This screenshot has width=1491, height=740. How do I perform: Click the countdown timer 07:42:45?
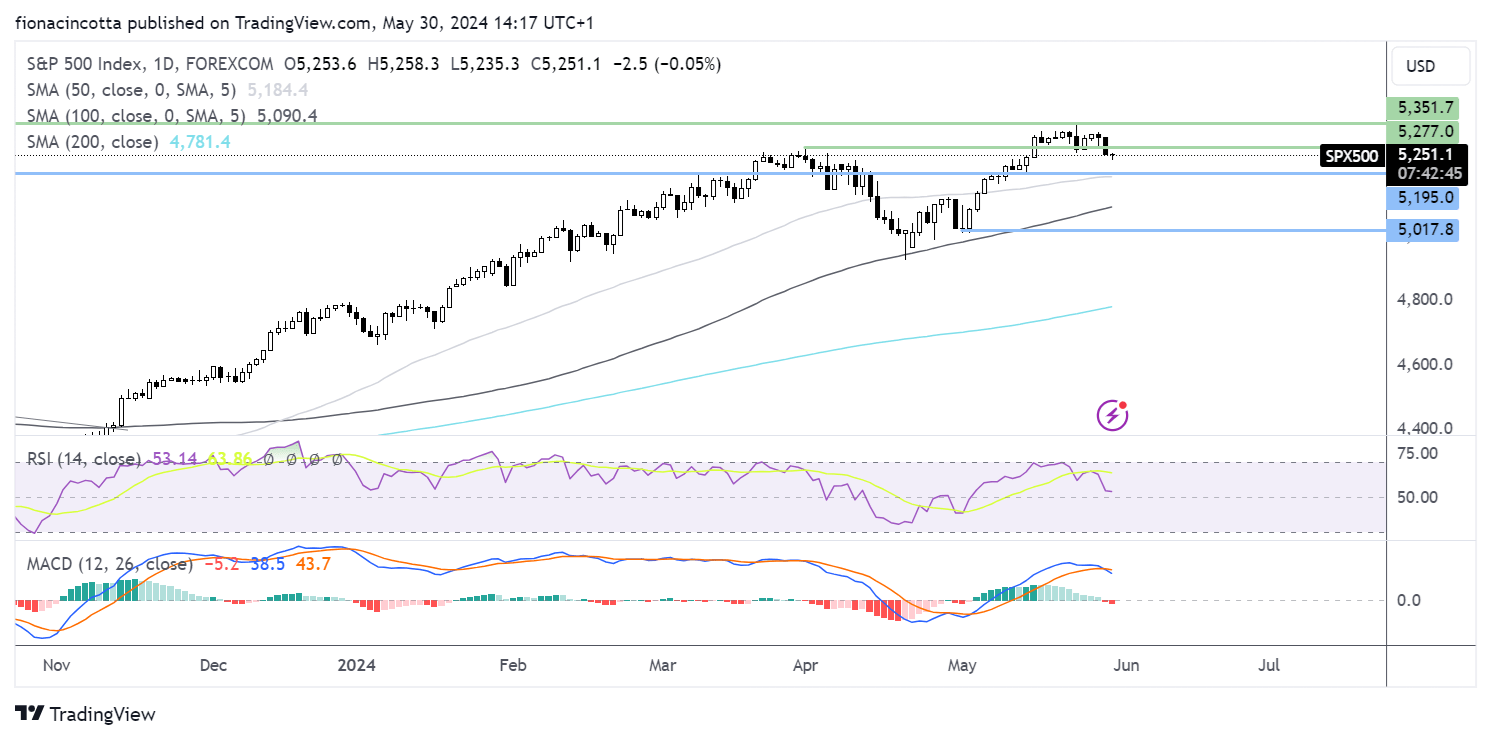coord(1430,173)
